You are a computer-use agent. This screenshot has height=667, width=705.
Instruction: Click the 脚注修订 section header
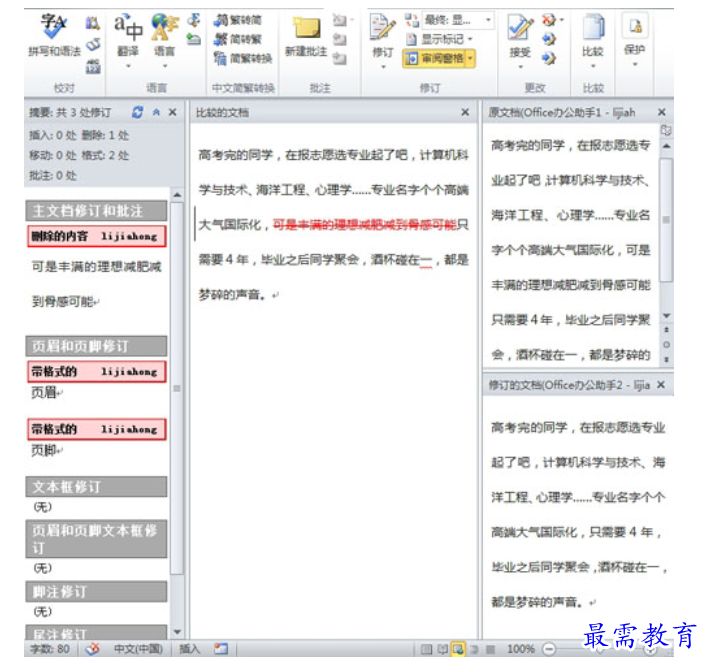tap(96, 592)
